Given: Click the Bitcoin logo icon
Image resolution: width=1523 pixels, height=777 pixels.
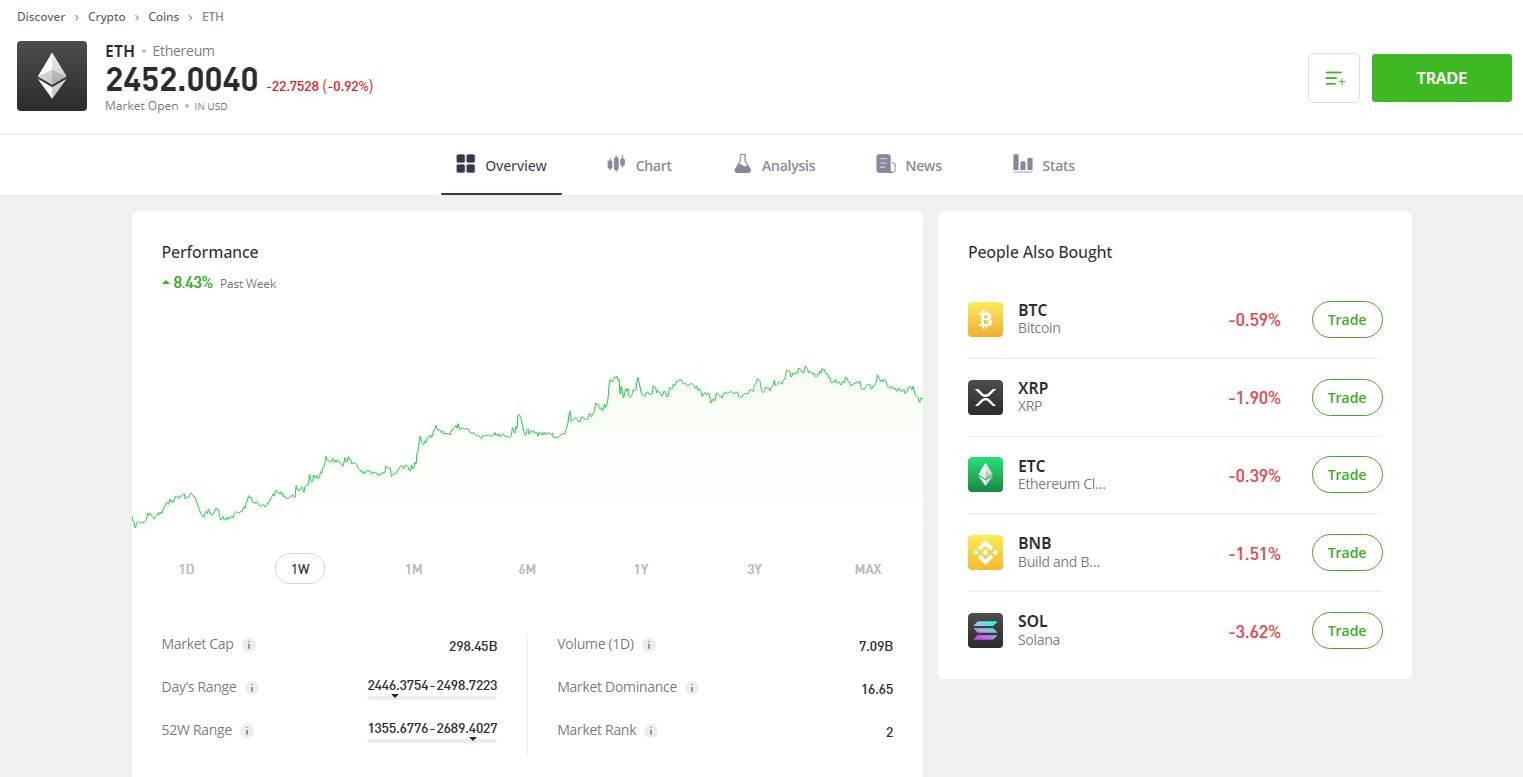Looking at the screenshot, I should click(985, 319).
